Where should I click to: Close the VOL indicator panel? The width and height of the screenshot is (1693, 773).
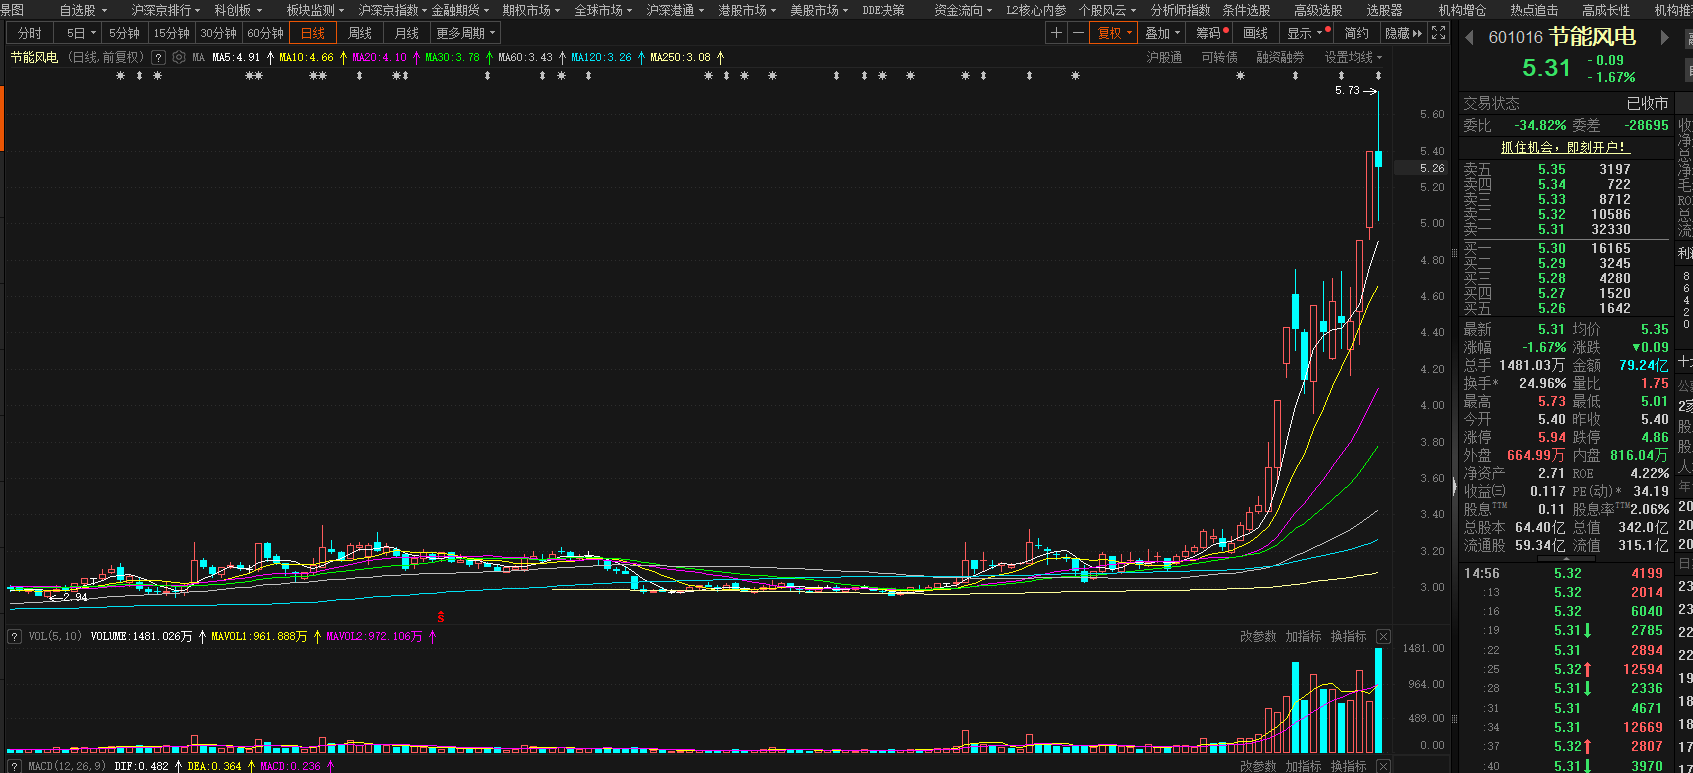[1383, 636]
